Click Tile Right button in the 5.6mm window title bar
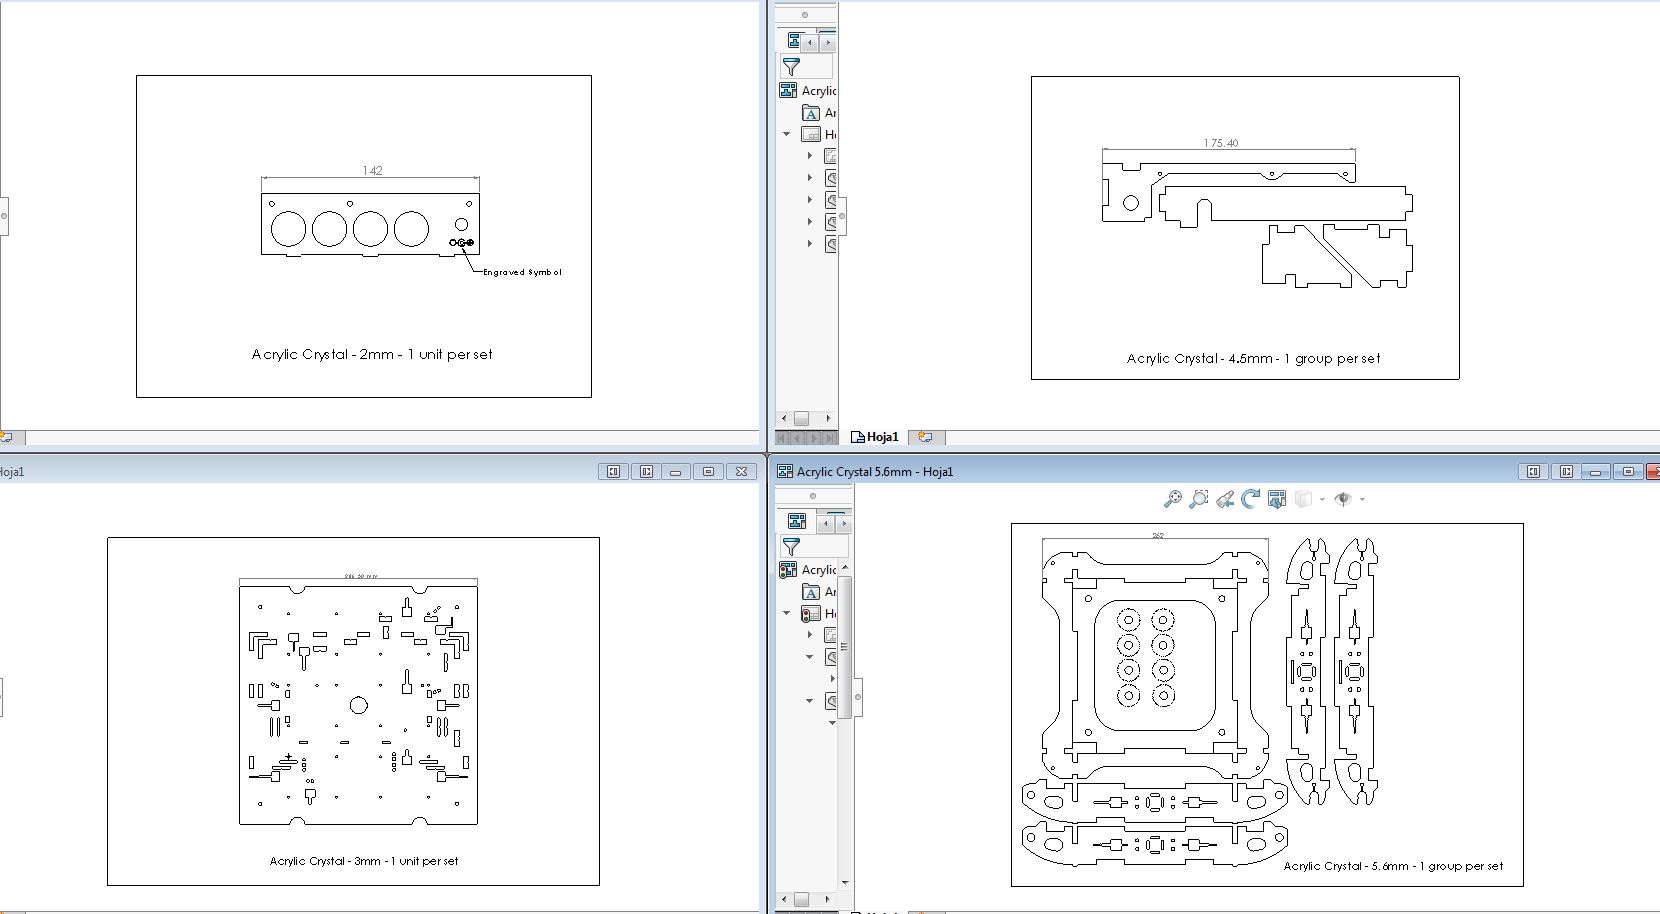The image size is (1660, 914). click(1566, 472)
